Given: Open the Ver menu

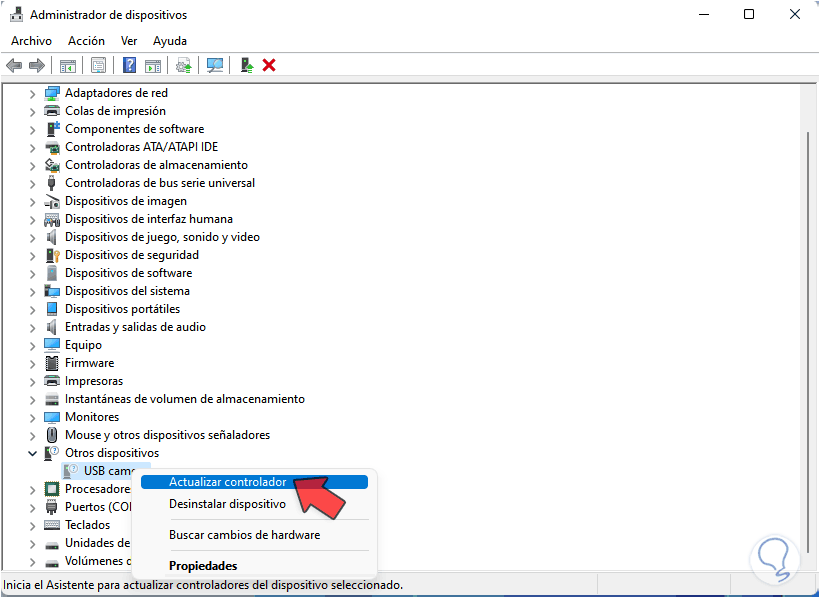Looking at the screenshot, I should pos(128,41).
